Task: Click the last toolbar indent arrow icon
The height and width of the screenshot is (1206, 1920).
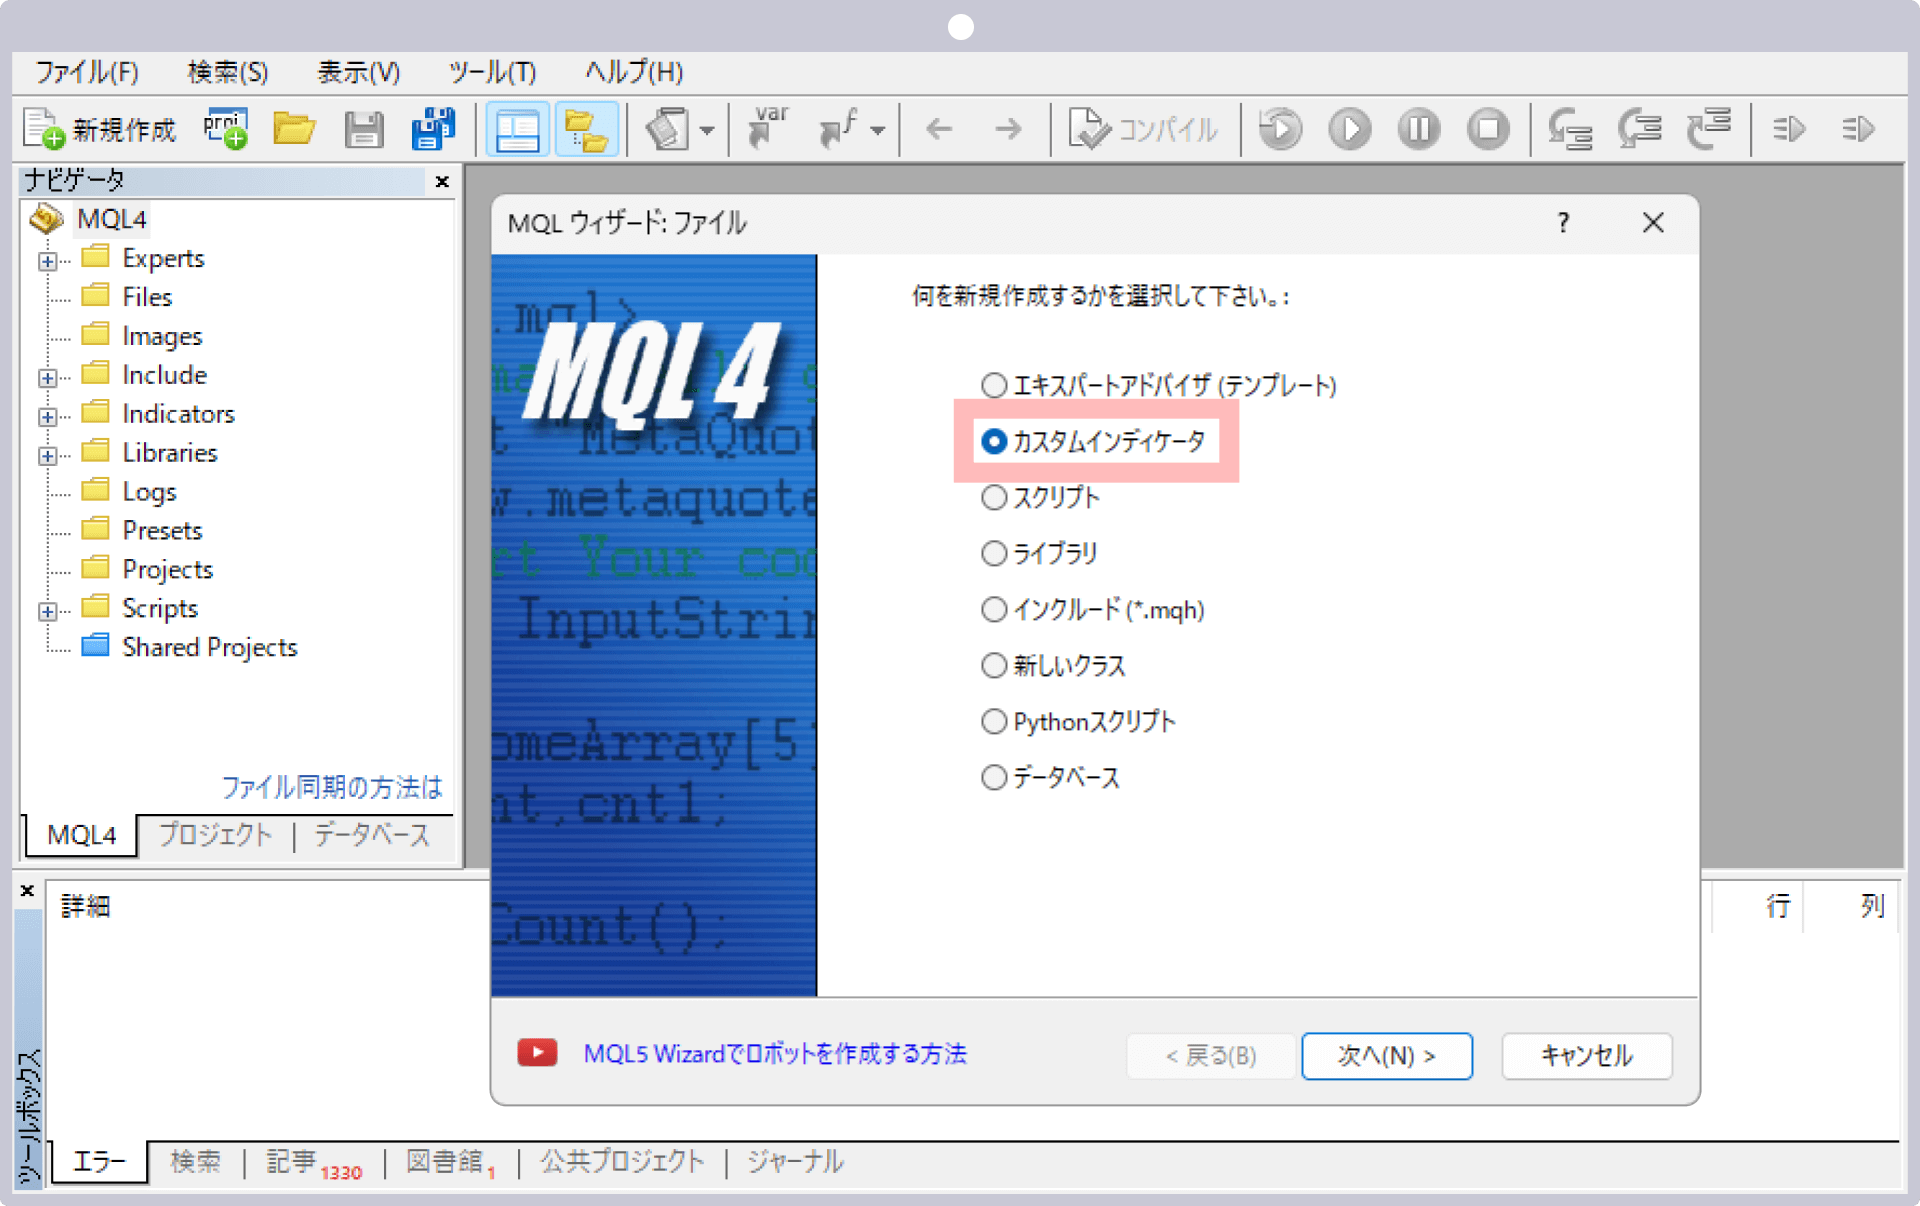Action: (x=1858, y=129)
